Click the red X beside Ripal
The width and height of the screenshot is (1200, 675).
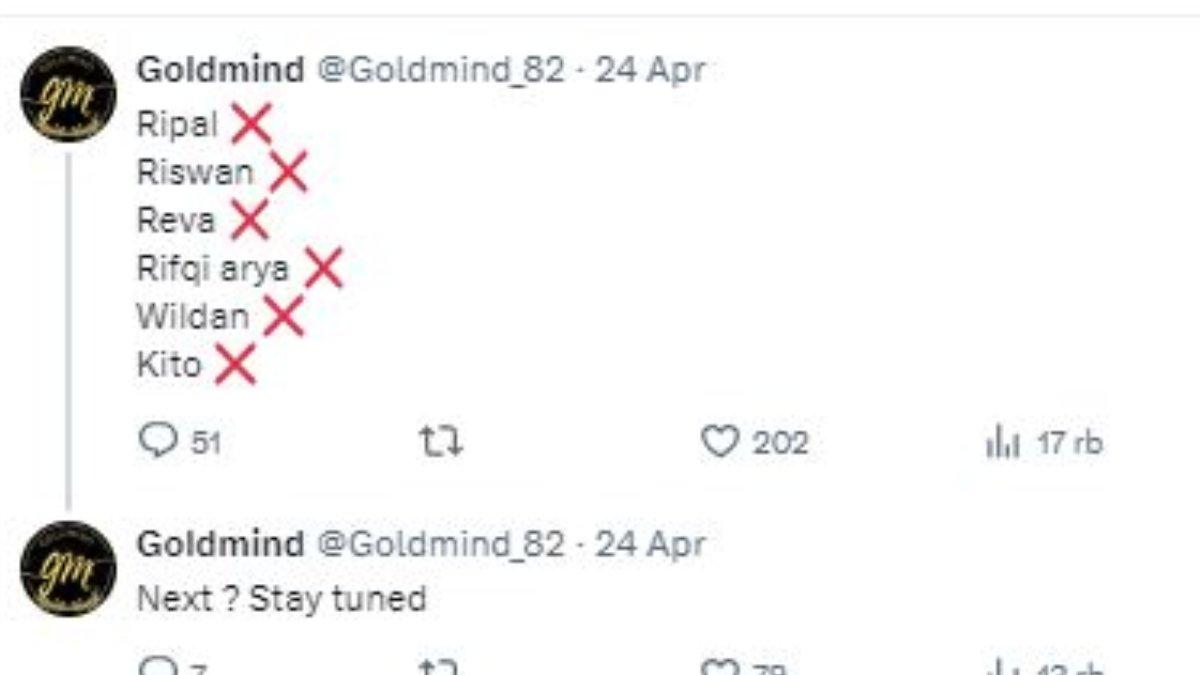[x=251, y=125]
